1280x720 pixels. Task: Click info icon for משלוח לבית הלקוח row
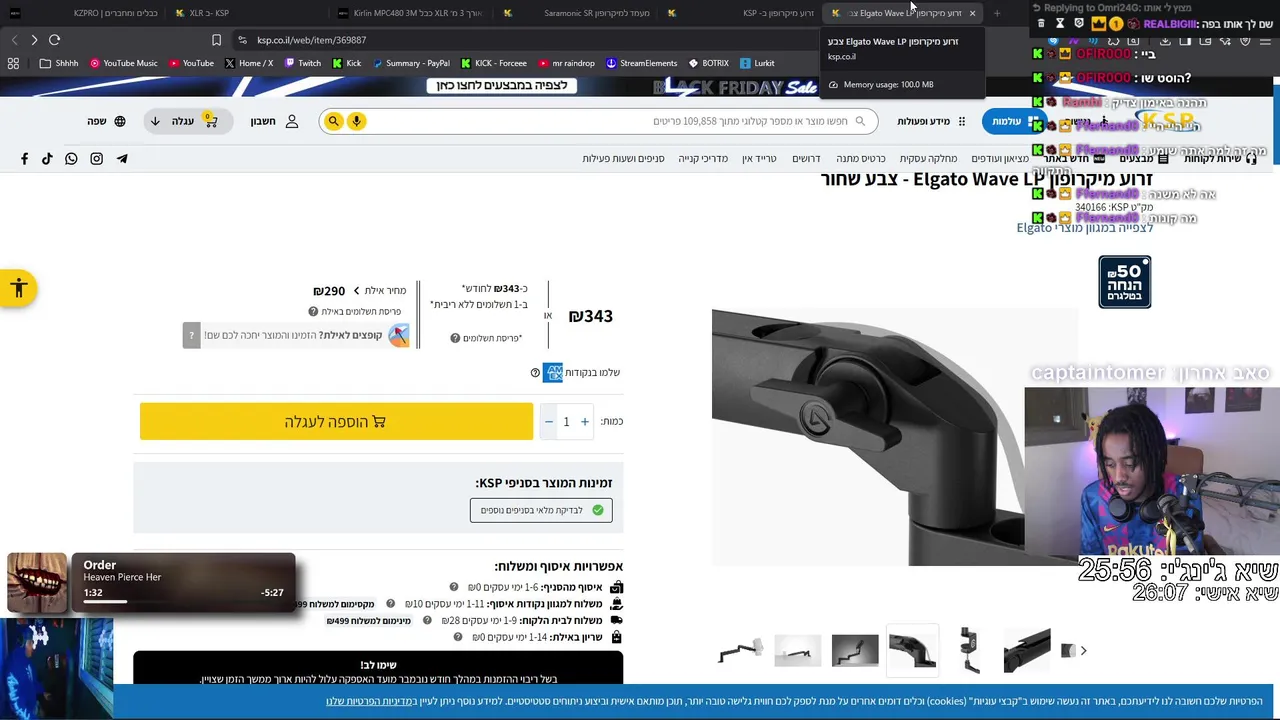pos(427,621)
